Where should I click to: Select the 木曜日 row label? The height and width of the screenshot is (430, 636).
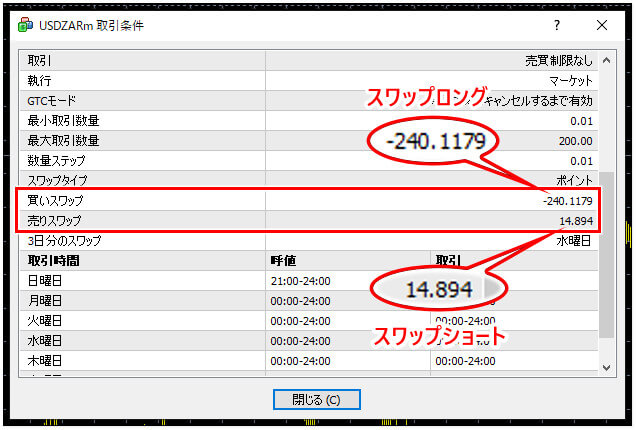coord(45,361)
